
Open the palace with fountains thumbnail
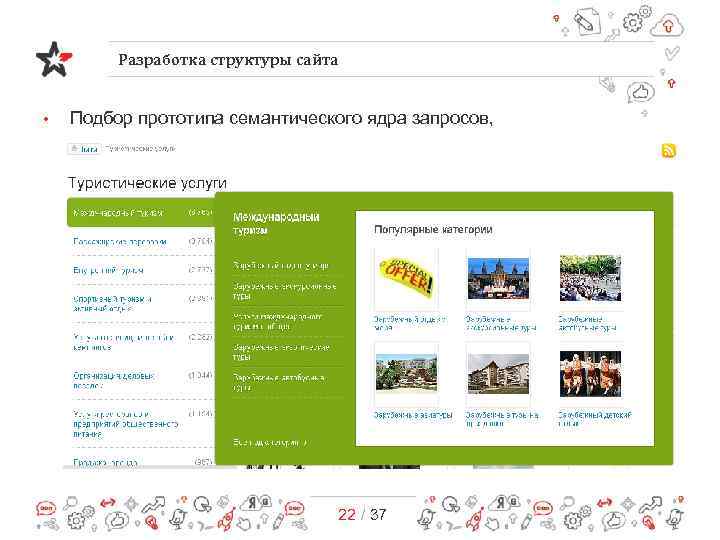[498, 279]
